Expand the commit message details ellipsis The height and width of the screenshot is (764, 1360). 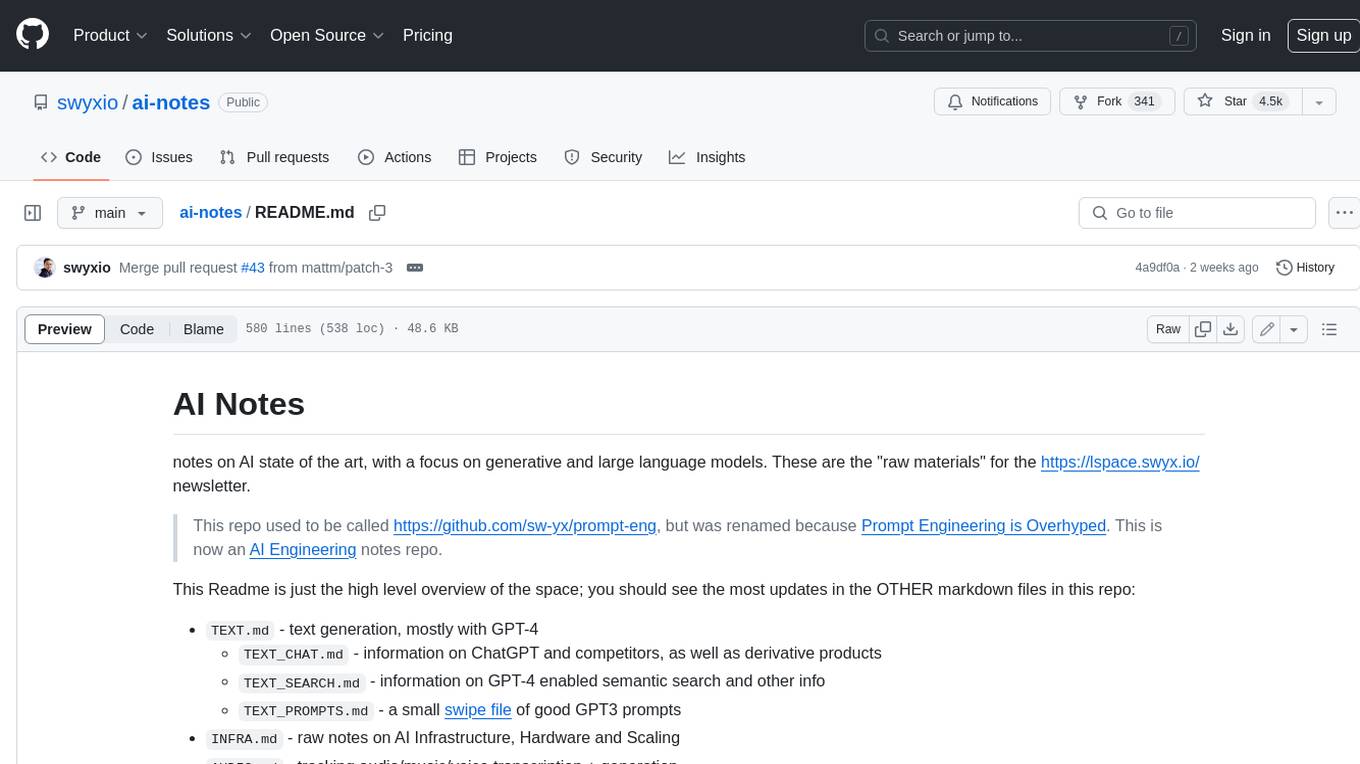pos(415,268)
